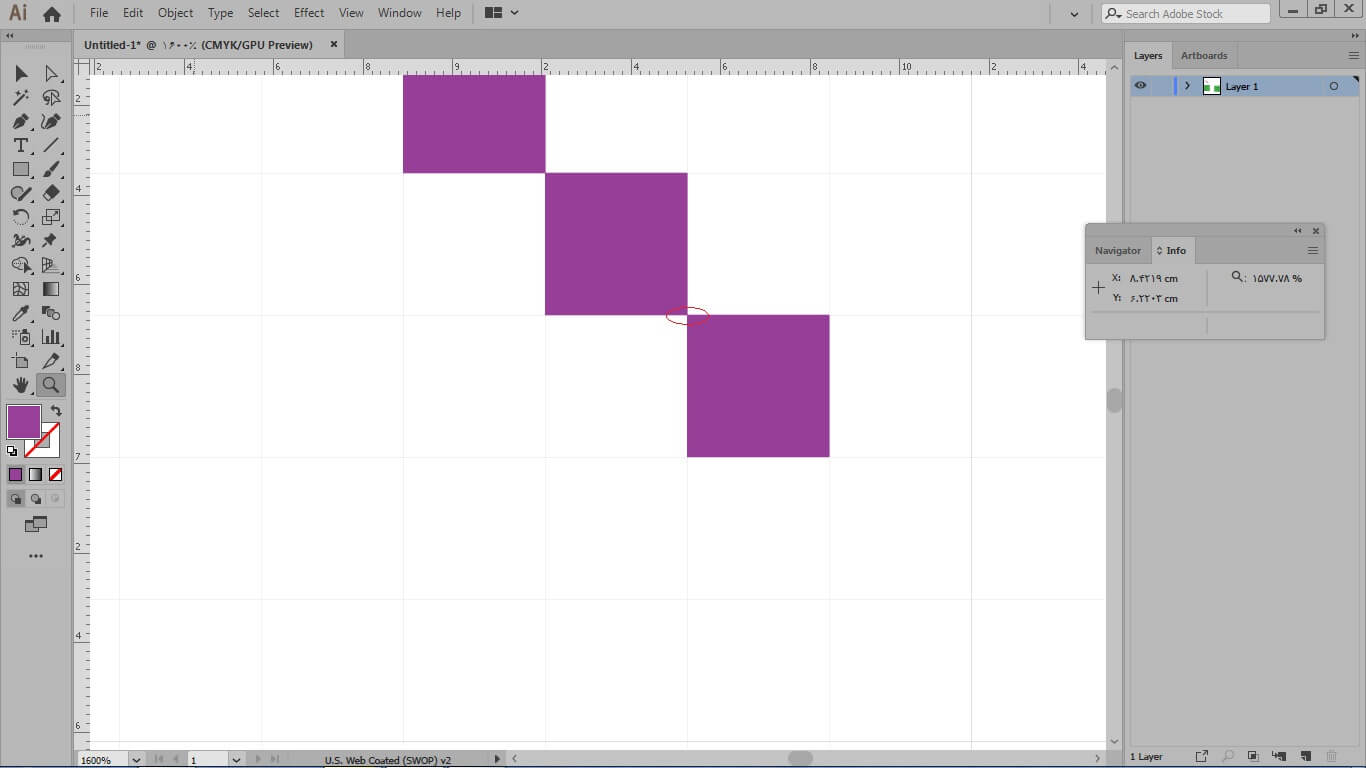Select the Magic Wand tool
The width and height of the screenshot is (1366, 768).
click(20, 97)
